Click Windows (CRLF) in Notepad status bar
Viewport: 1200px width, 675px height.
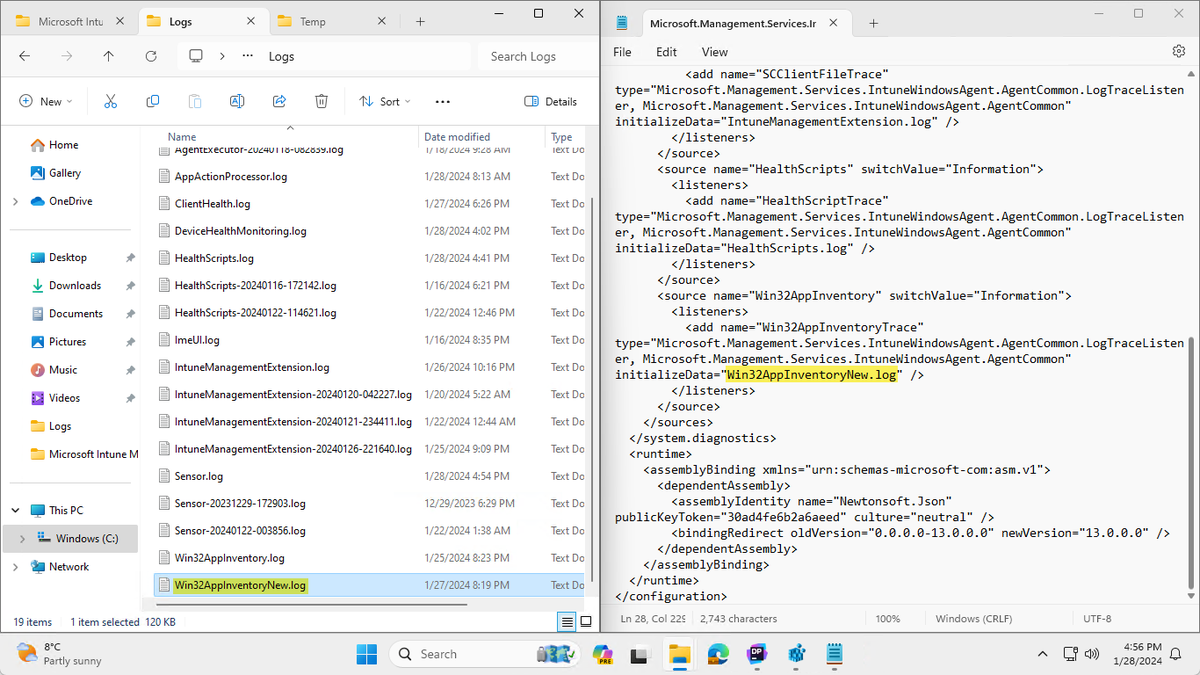(x=973, y=619)
